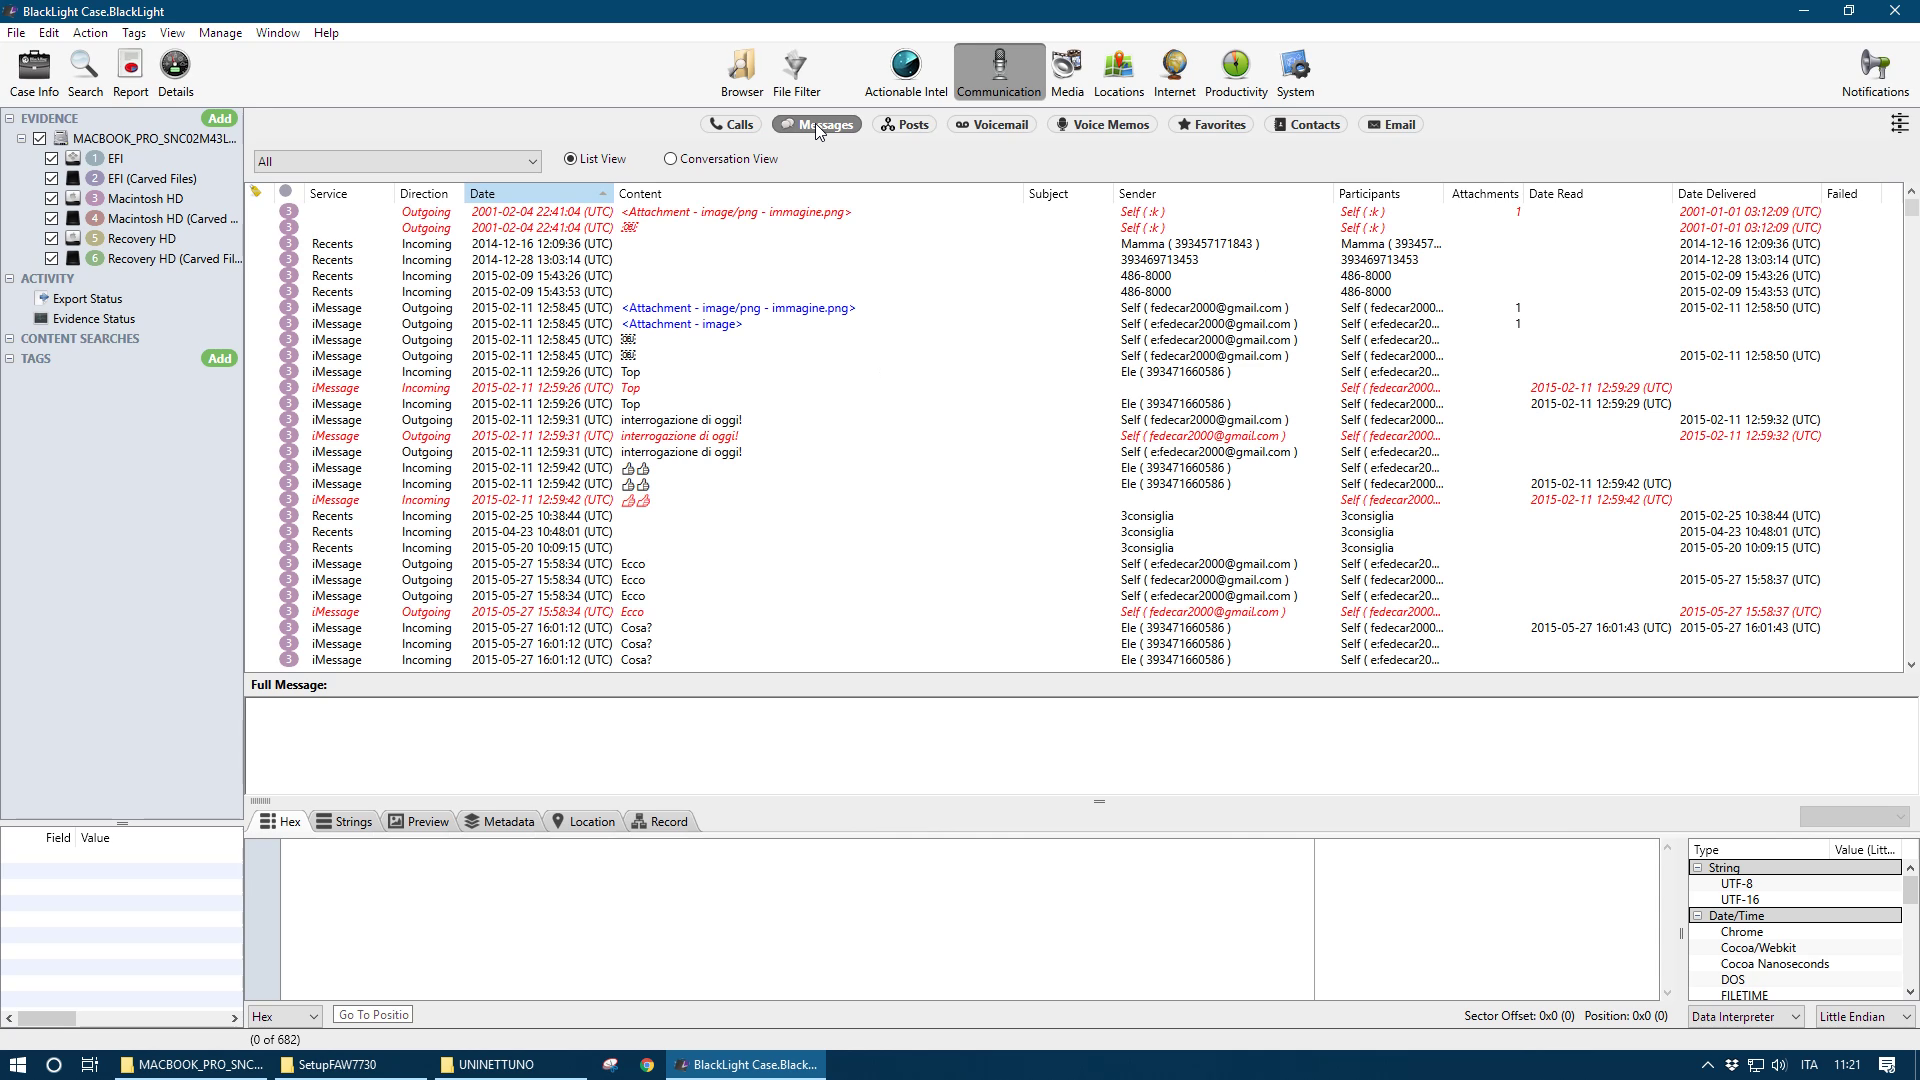Open the Media view
1920x1080 pixels.
tap(1067, 74)
